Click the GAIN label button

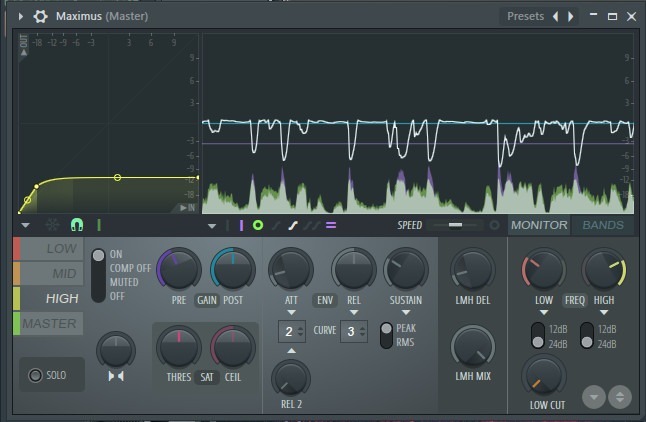[206, 300]
